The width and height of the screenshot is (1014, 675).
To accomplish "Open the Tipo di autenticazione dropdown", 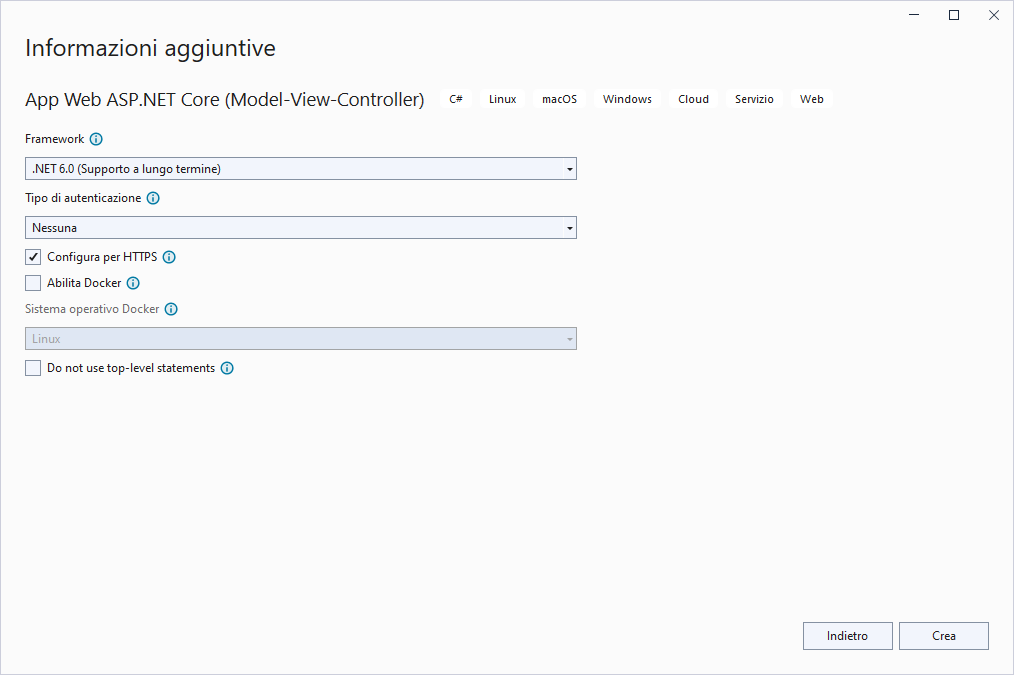I will 301,228.
